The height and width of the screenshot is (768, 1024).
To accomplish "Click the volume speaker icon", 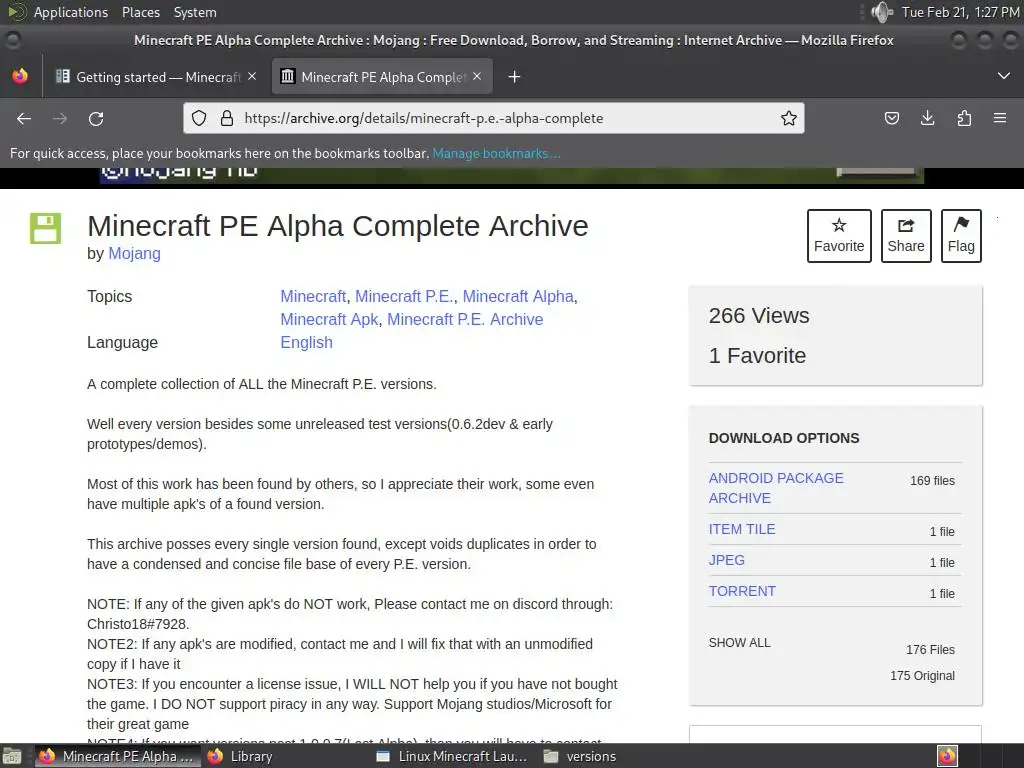I will [882, 12].
